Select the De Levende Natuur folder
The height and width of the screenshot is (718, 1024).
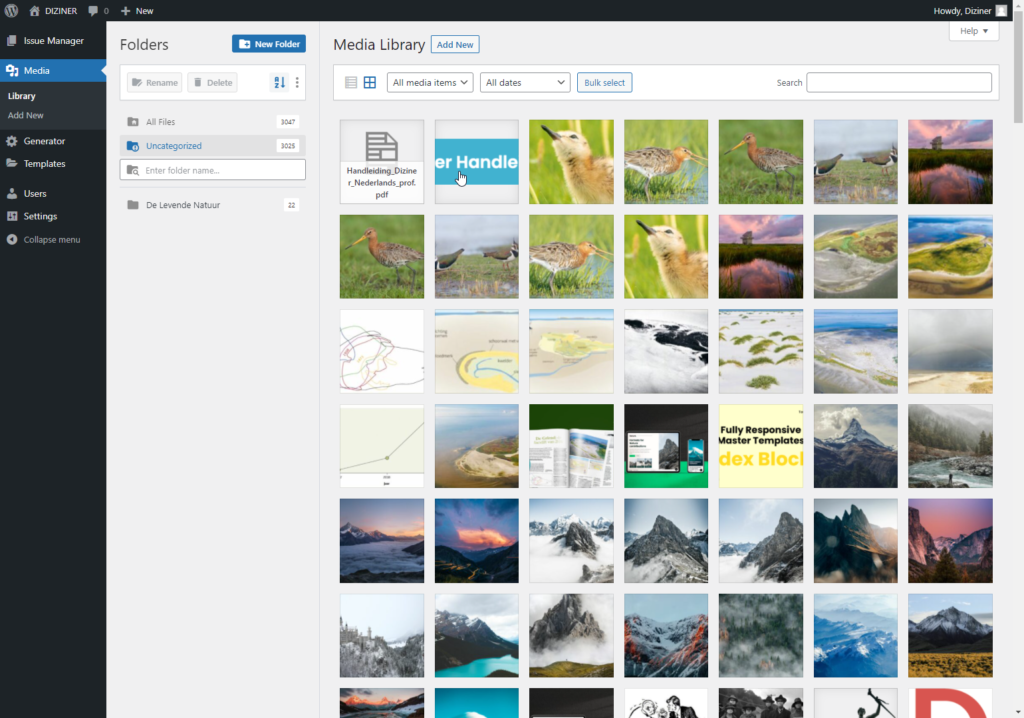(182, 205)
